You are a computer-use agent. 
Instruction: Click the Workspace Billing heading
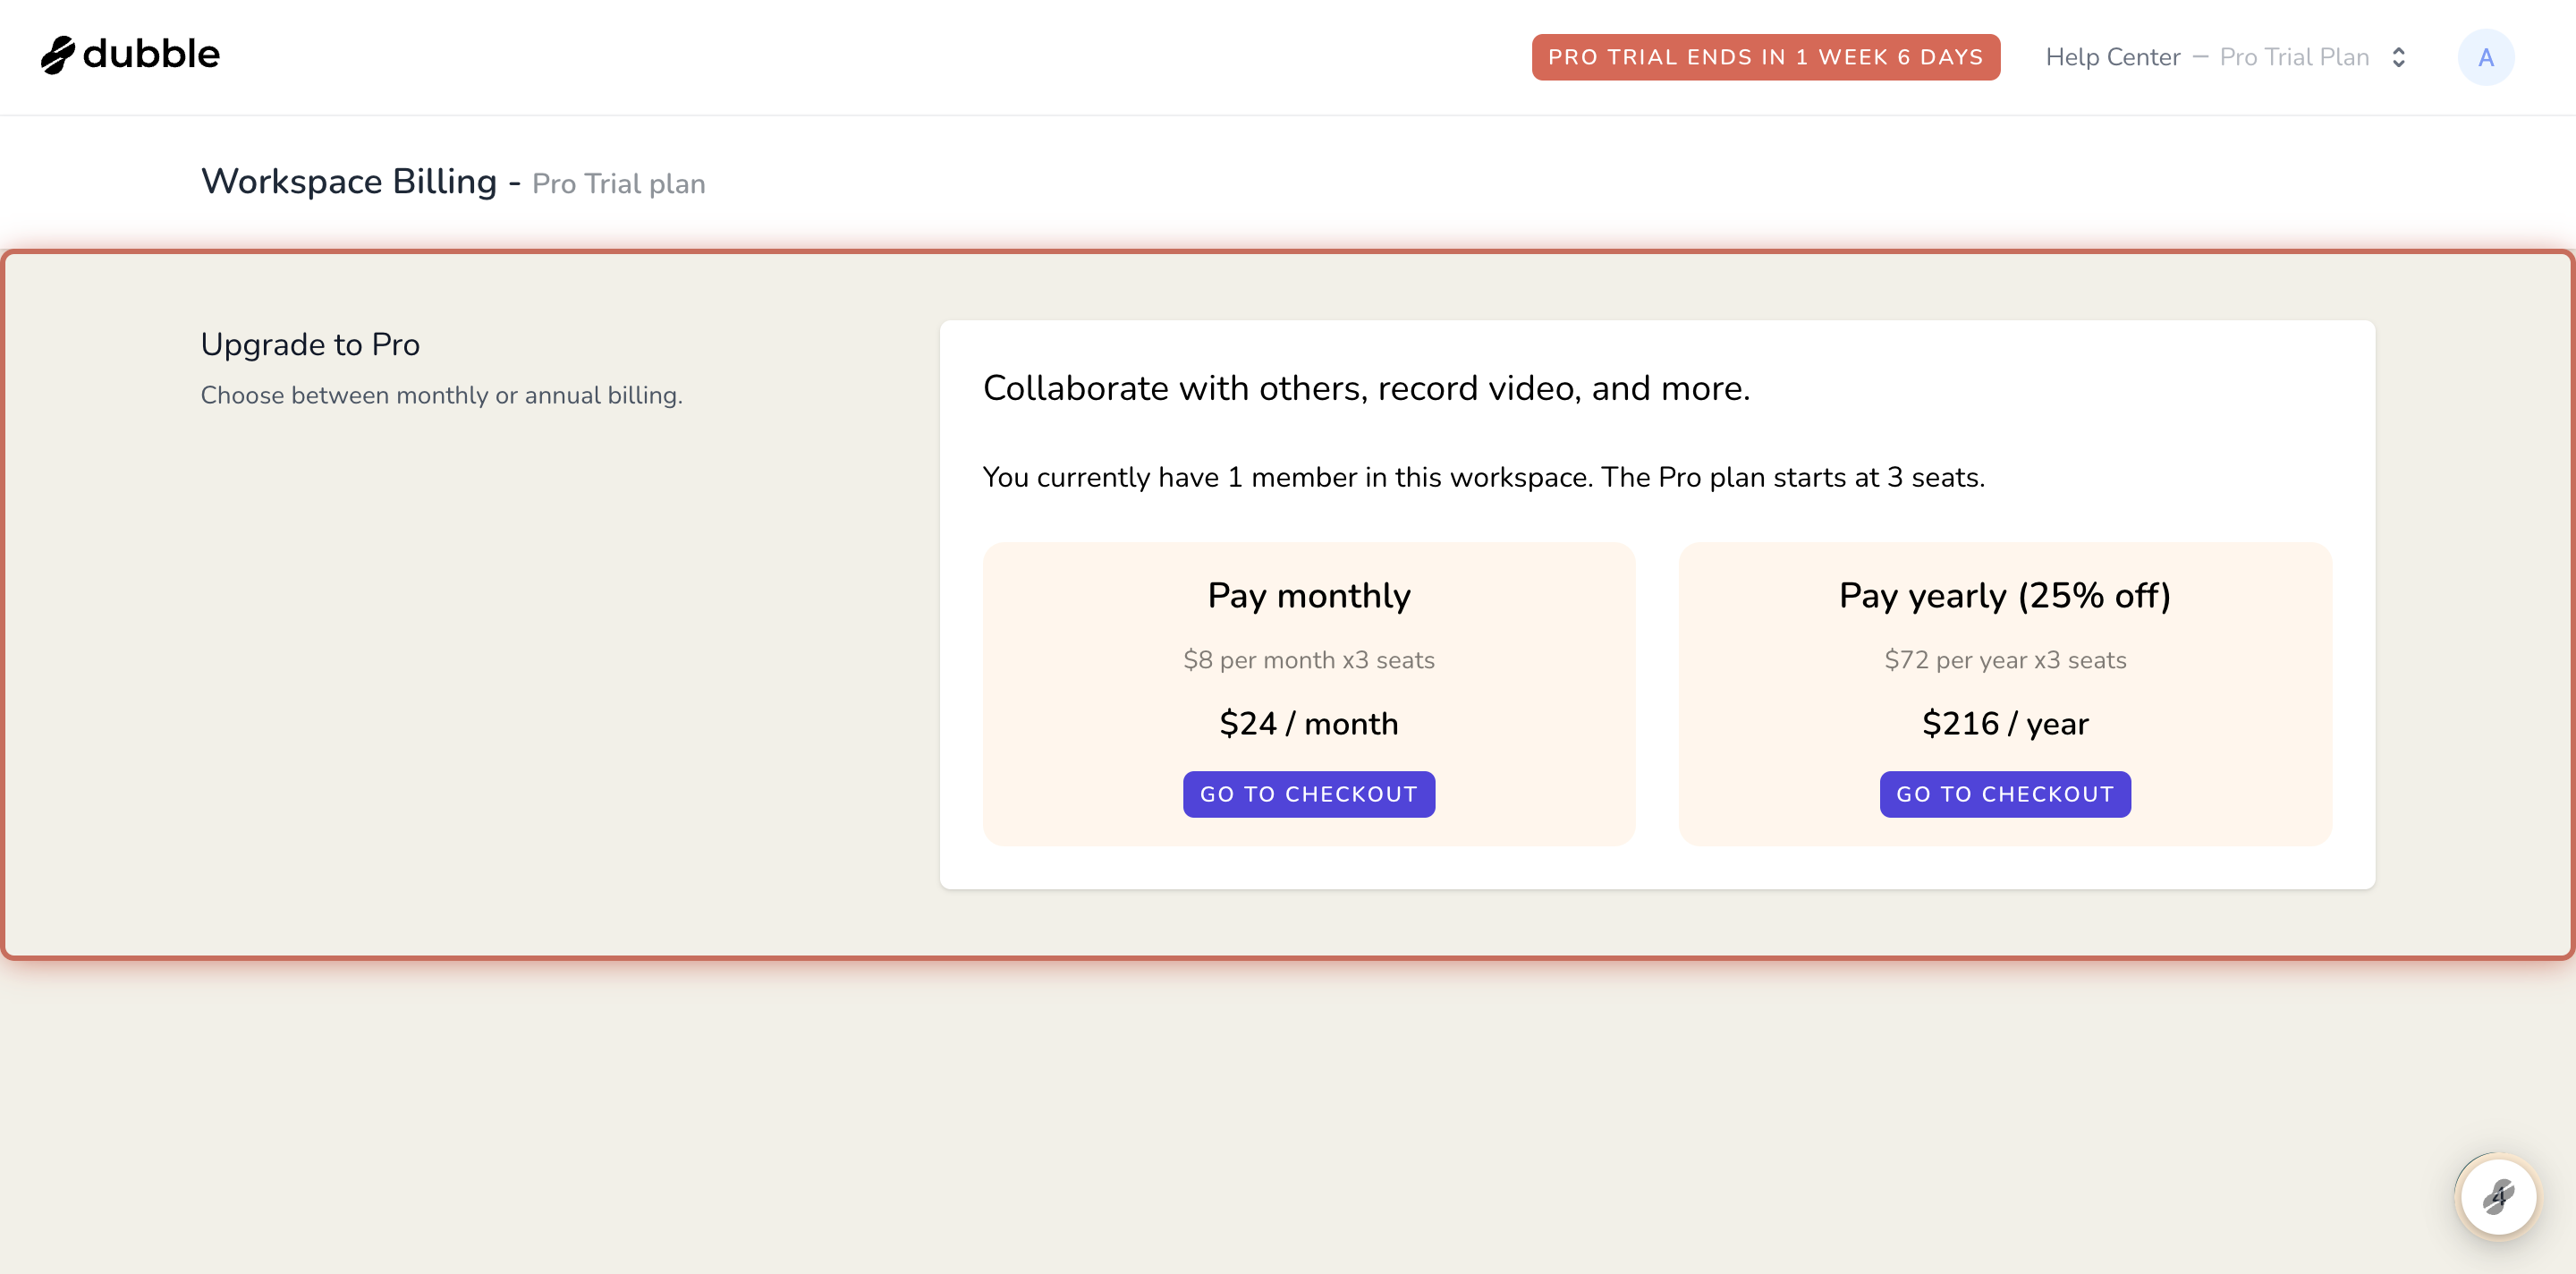(x=348, y=182)
